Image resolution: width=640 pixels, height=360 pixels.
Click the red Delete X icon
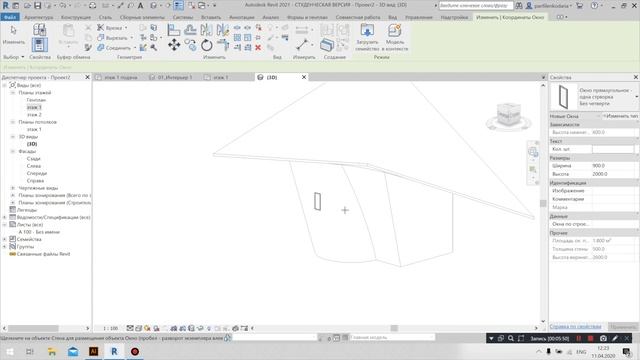258,48
